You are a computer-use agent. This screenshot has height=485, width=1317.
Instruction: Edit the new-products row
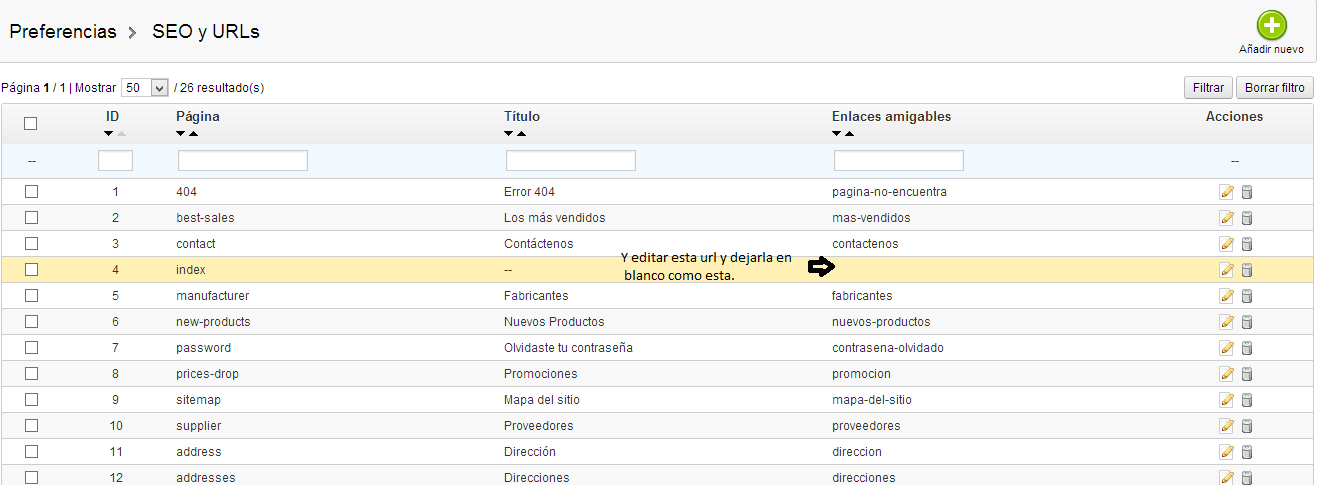point(1227,322)
